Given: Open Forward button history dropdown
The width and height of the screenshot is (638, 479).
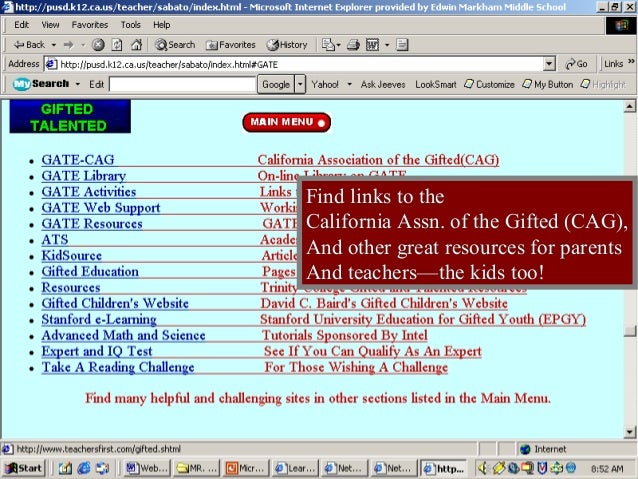Looking at the screenshot, I should tap(83, 45).
